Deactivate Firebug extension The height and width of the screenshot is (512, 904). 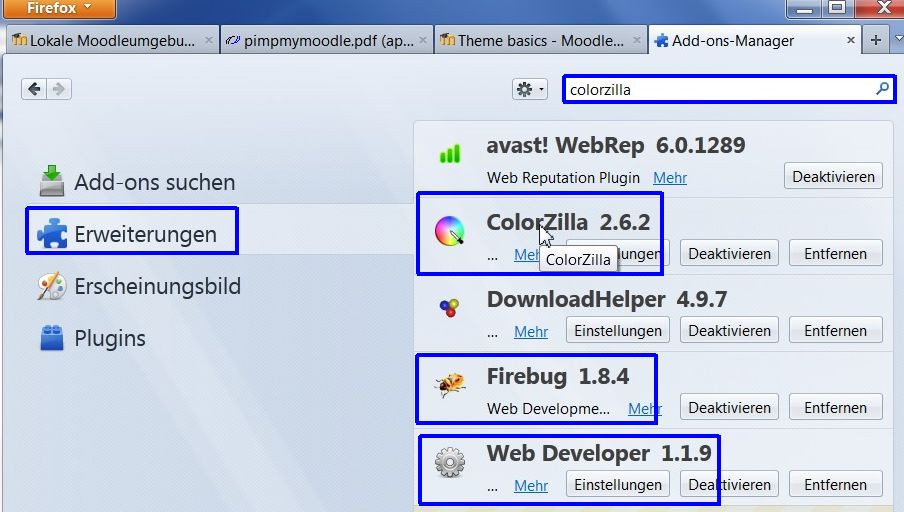729,407
